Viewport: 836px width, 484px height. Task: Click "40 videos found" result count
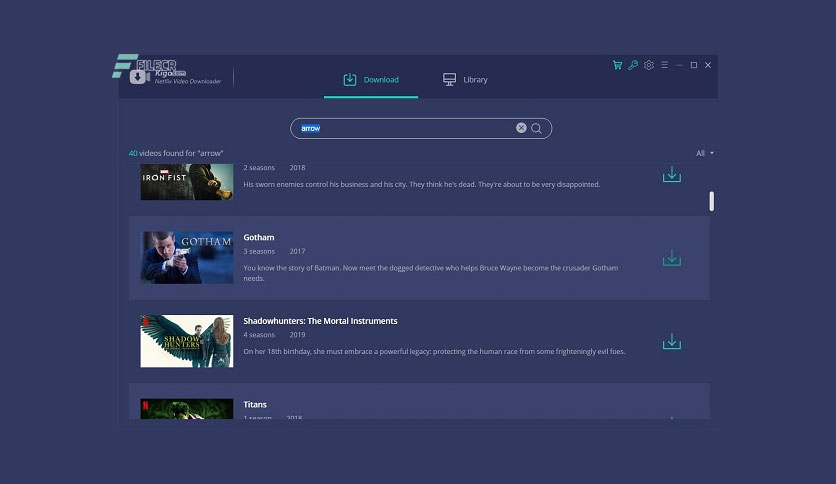tap(176, 154)
